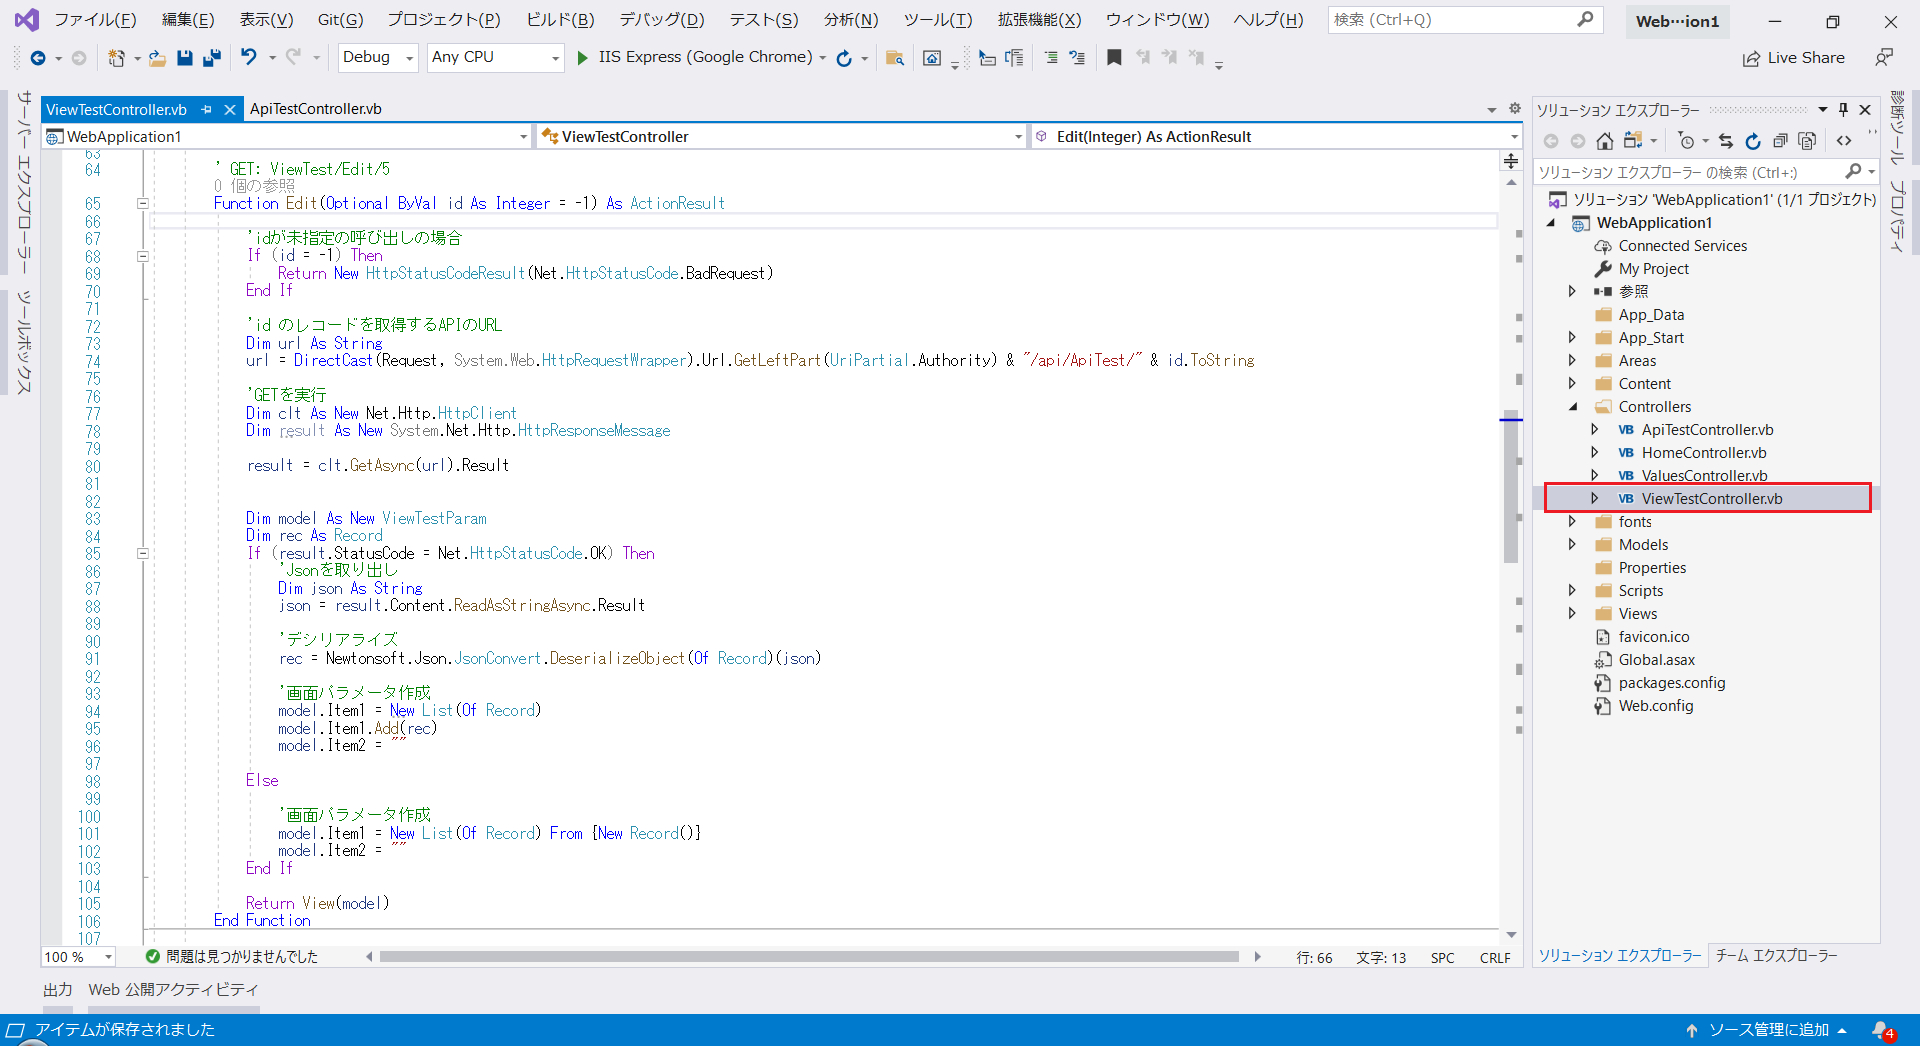Viewport: 1920px width, 1046px height.
Task: Sync Solution Explorer with active document
Action: coord(1726,141)
